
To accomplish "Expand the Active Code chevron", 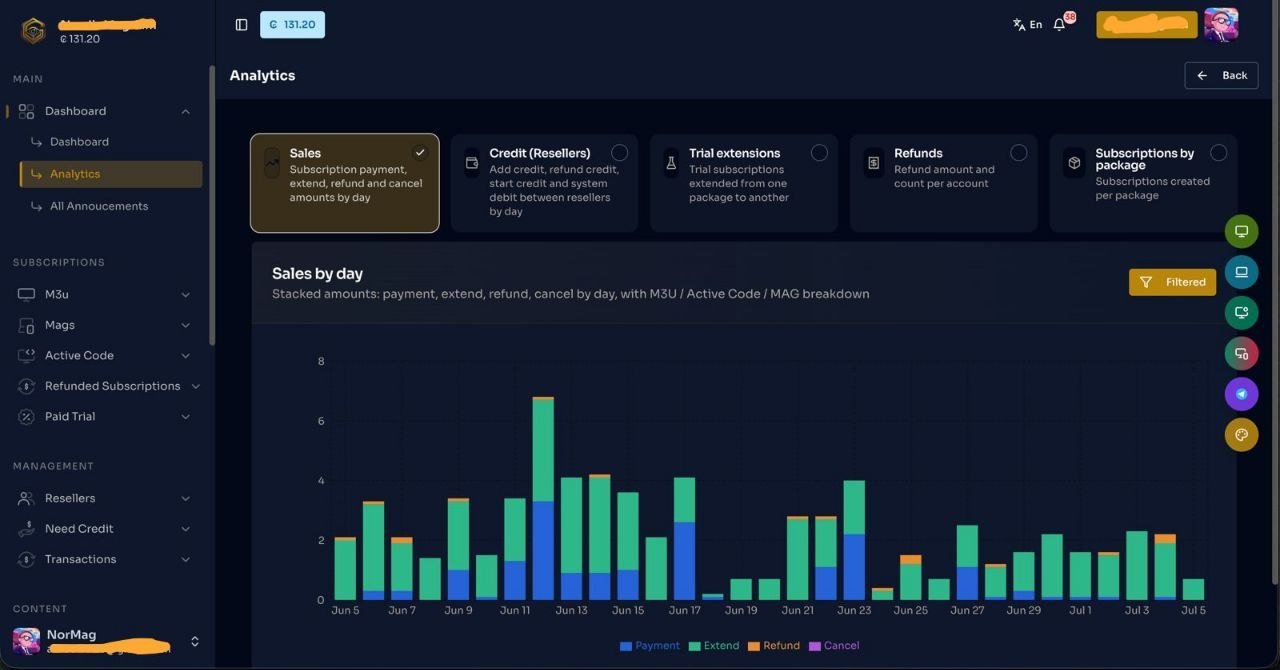I will pyautogui.click(x=186, y=355).
